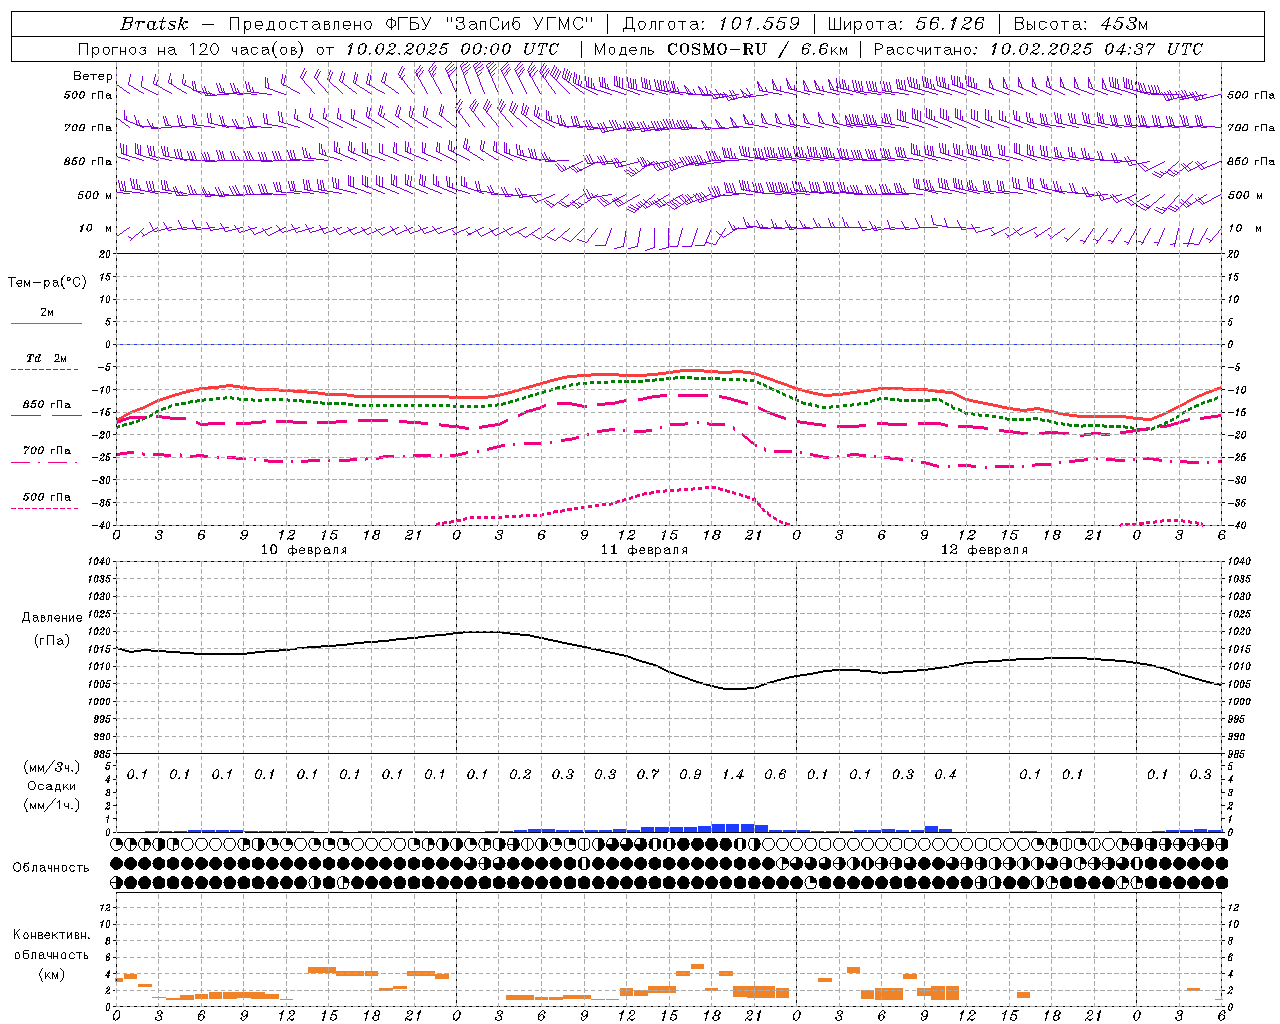The height and width of the screenshot is (1024, 1280).
Task: Click the Bratsk station name in header
Action: (x=154, y=24)
